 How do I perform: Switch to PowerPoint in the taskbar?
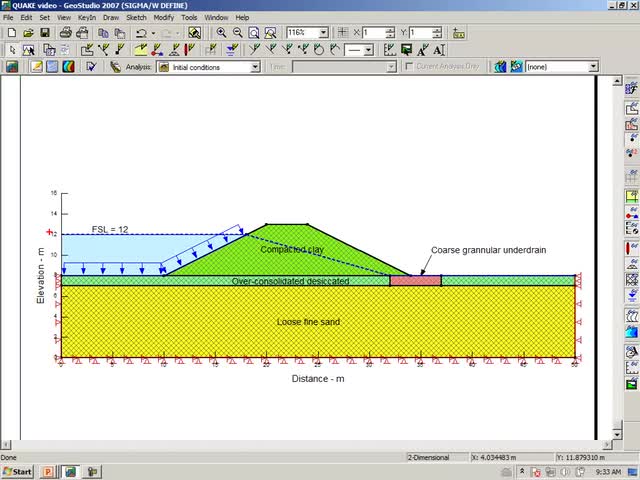47,471
